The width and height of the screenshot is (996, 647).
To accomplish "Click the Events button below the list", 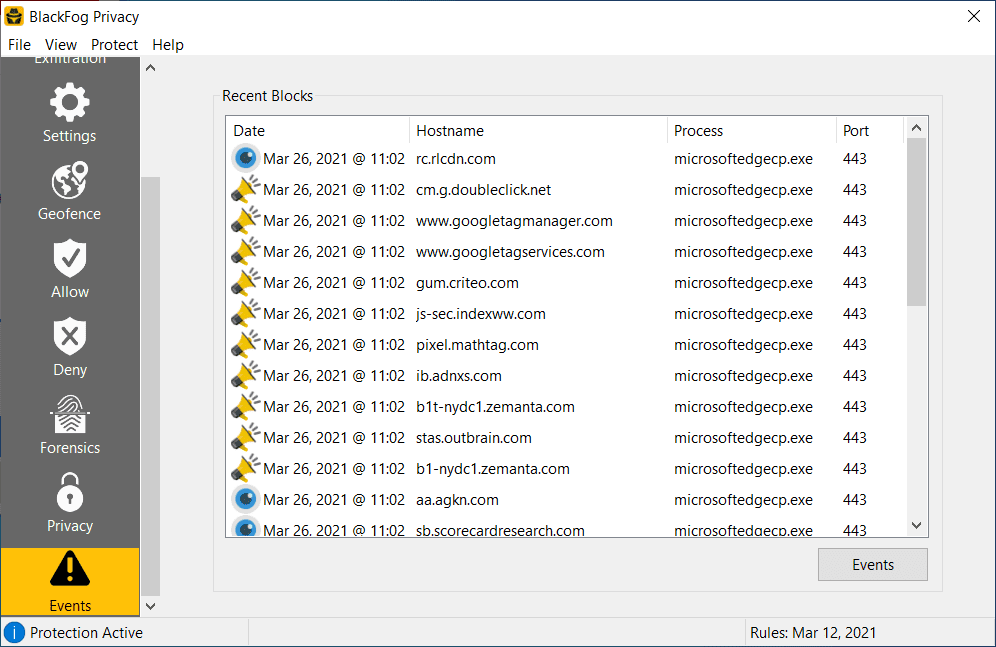I will click(873, 564).
